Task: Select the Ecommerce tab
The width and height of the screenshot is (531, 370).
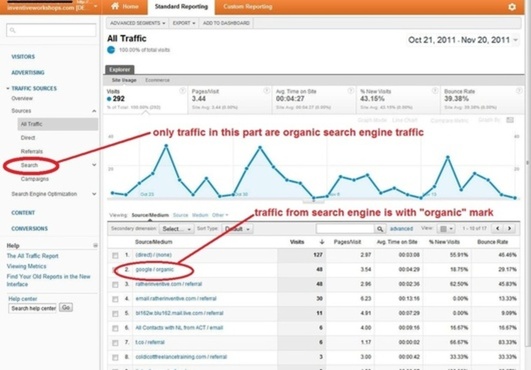Action: pyautogui.click(x=157, y=80)
